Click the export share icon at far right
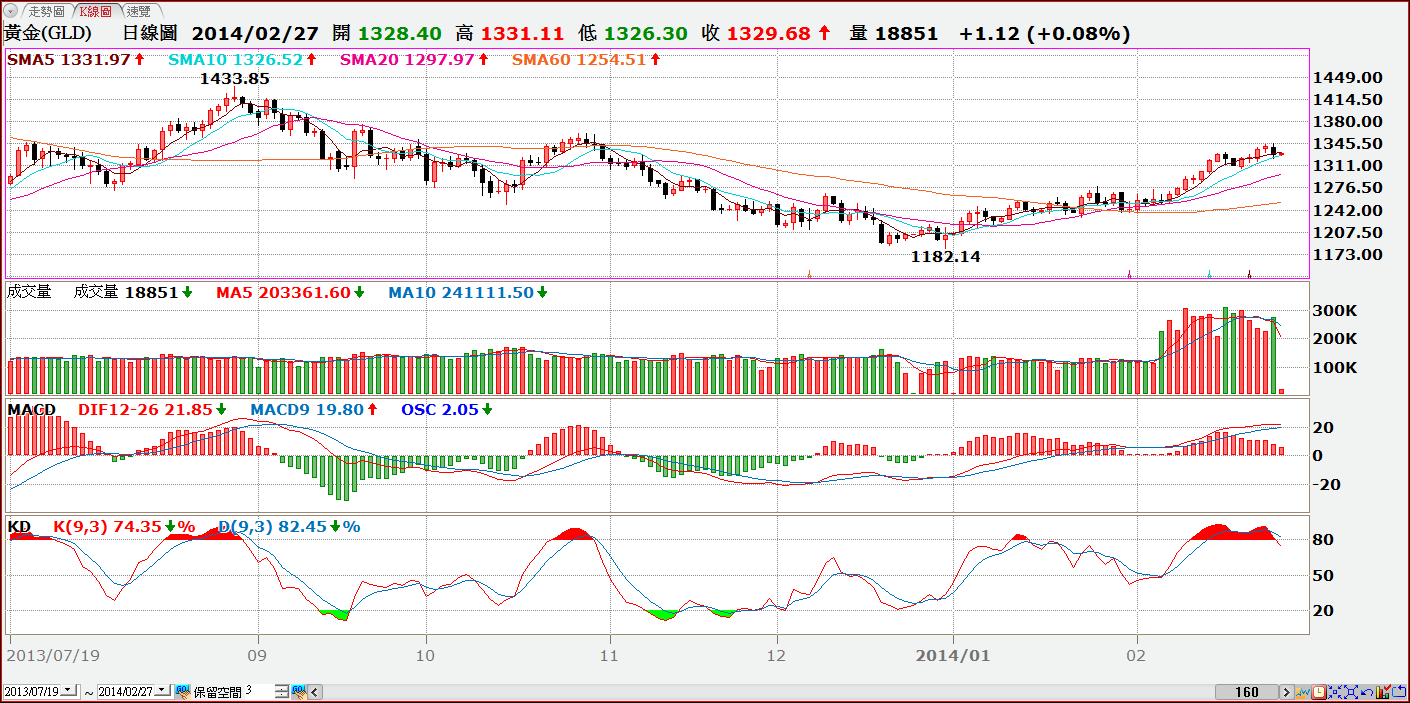Viewport: 1410px width, 703px height. (1399, 691)
